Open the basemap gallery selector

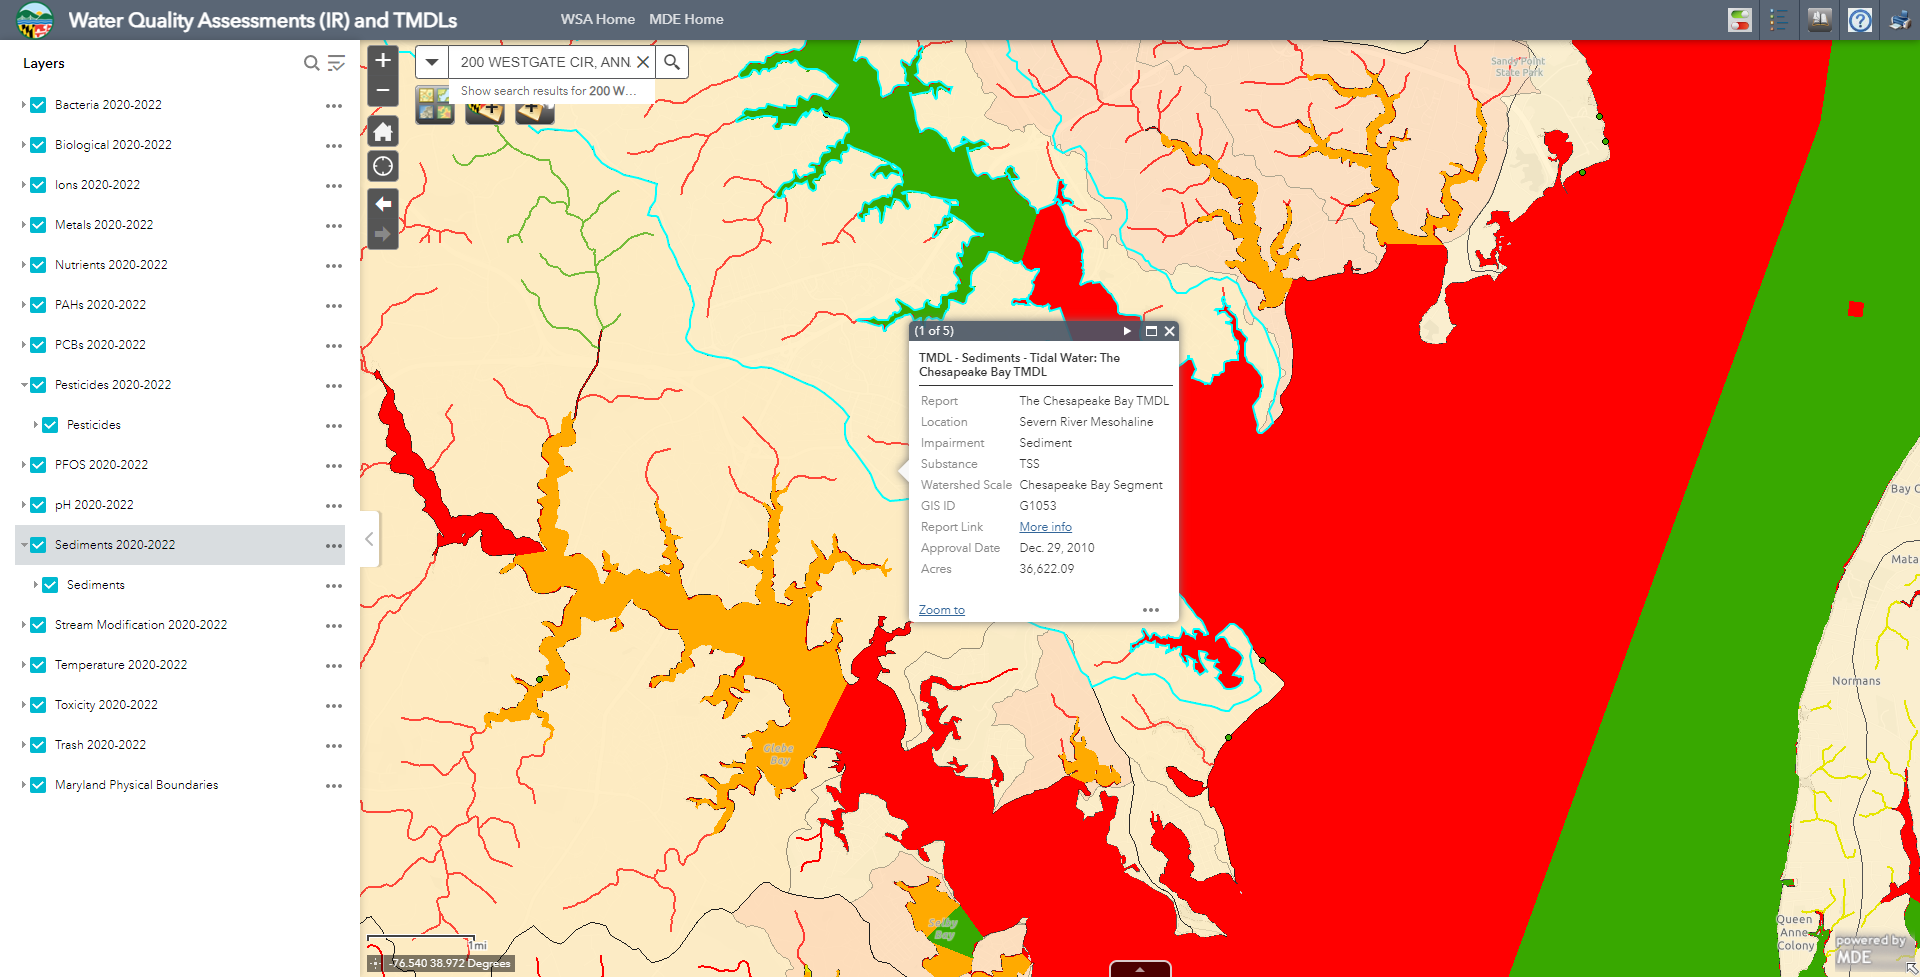(x=433, y=104)
